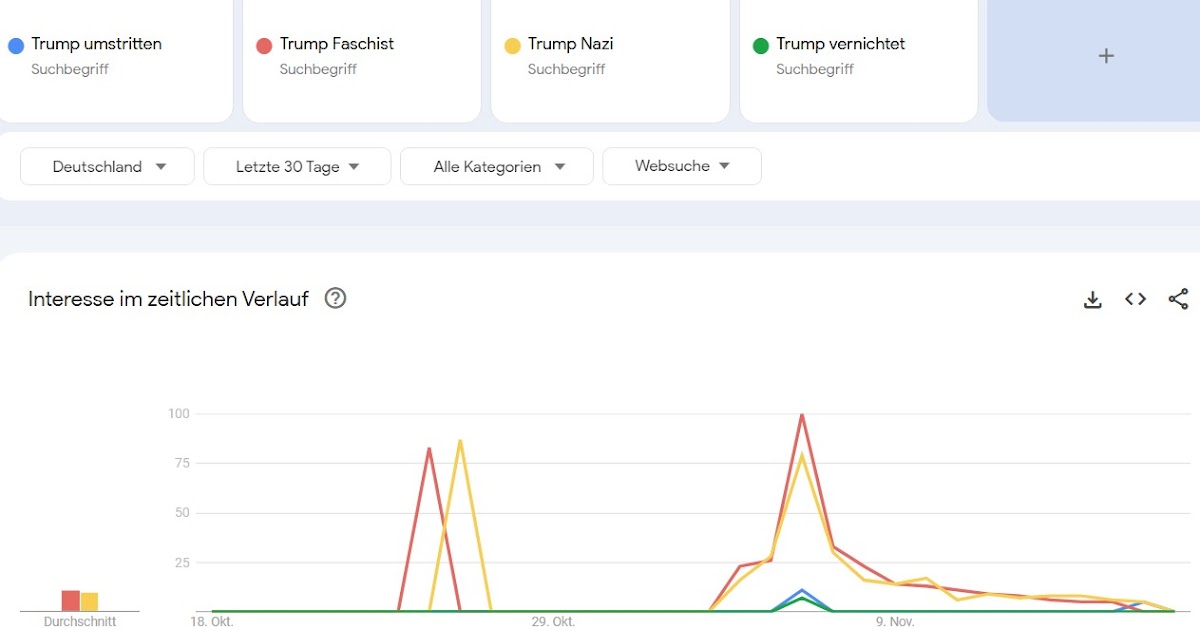This screenshot has width=1200, height=630.
Task: Open the Alle Kategorien dropdown
Action: coord(497,167)
